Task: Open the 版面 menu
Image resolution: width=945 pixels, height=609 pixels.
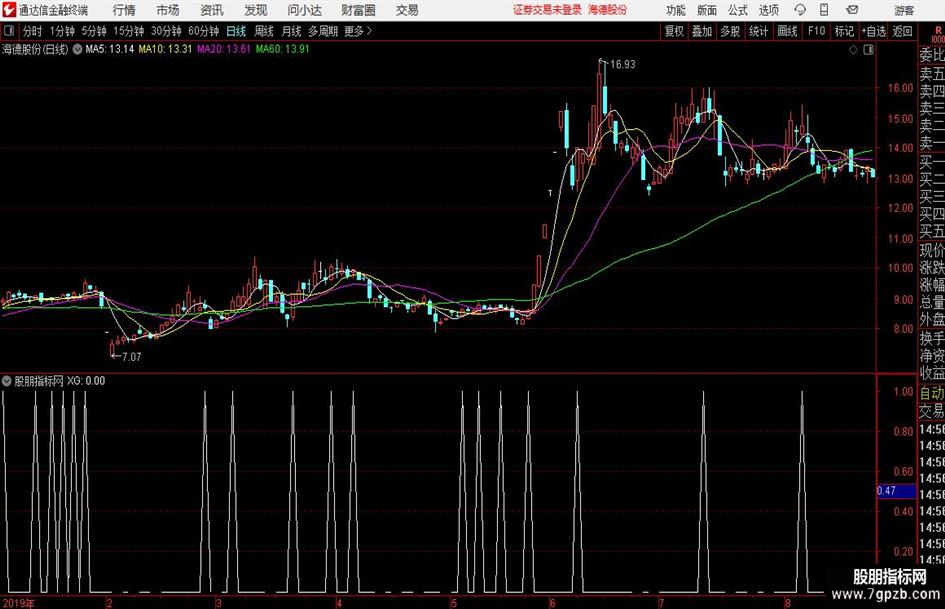Action: (707, 10)
